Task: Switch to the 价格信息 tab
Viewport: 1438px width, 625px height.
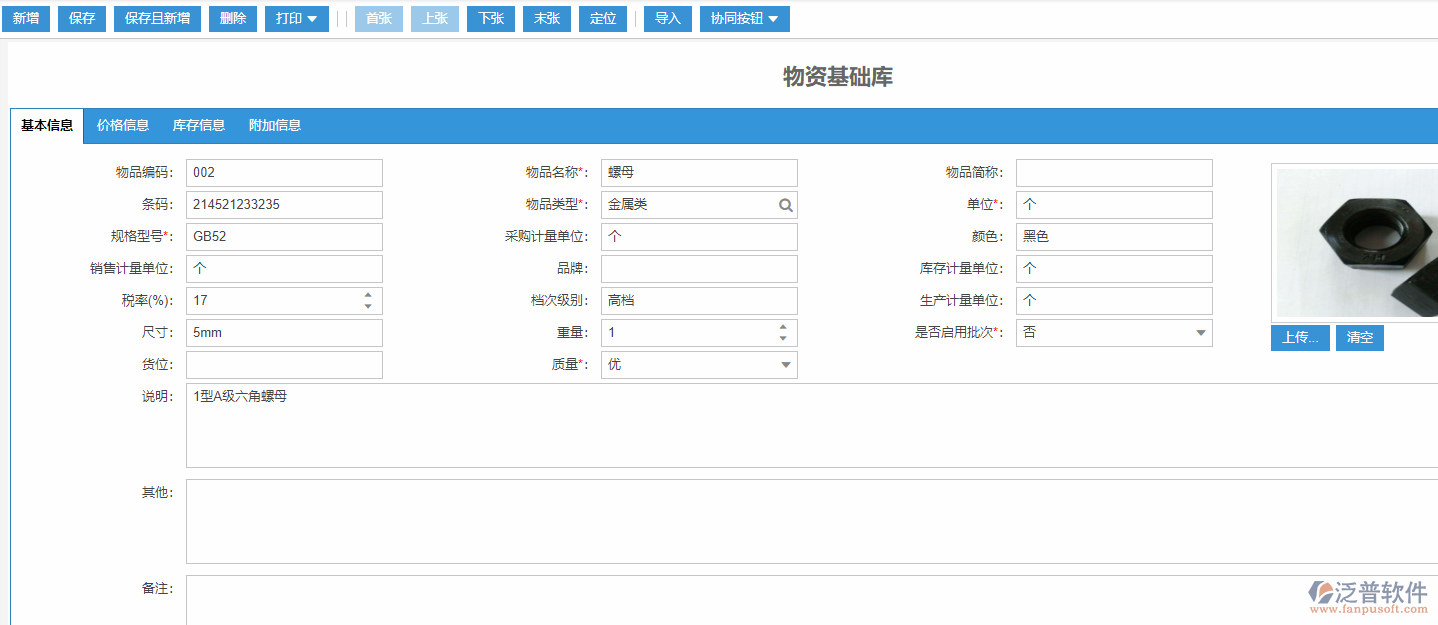Action: coord(122,125)
